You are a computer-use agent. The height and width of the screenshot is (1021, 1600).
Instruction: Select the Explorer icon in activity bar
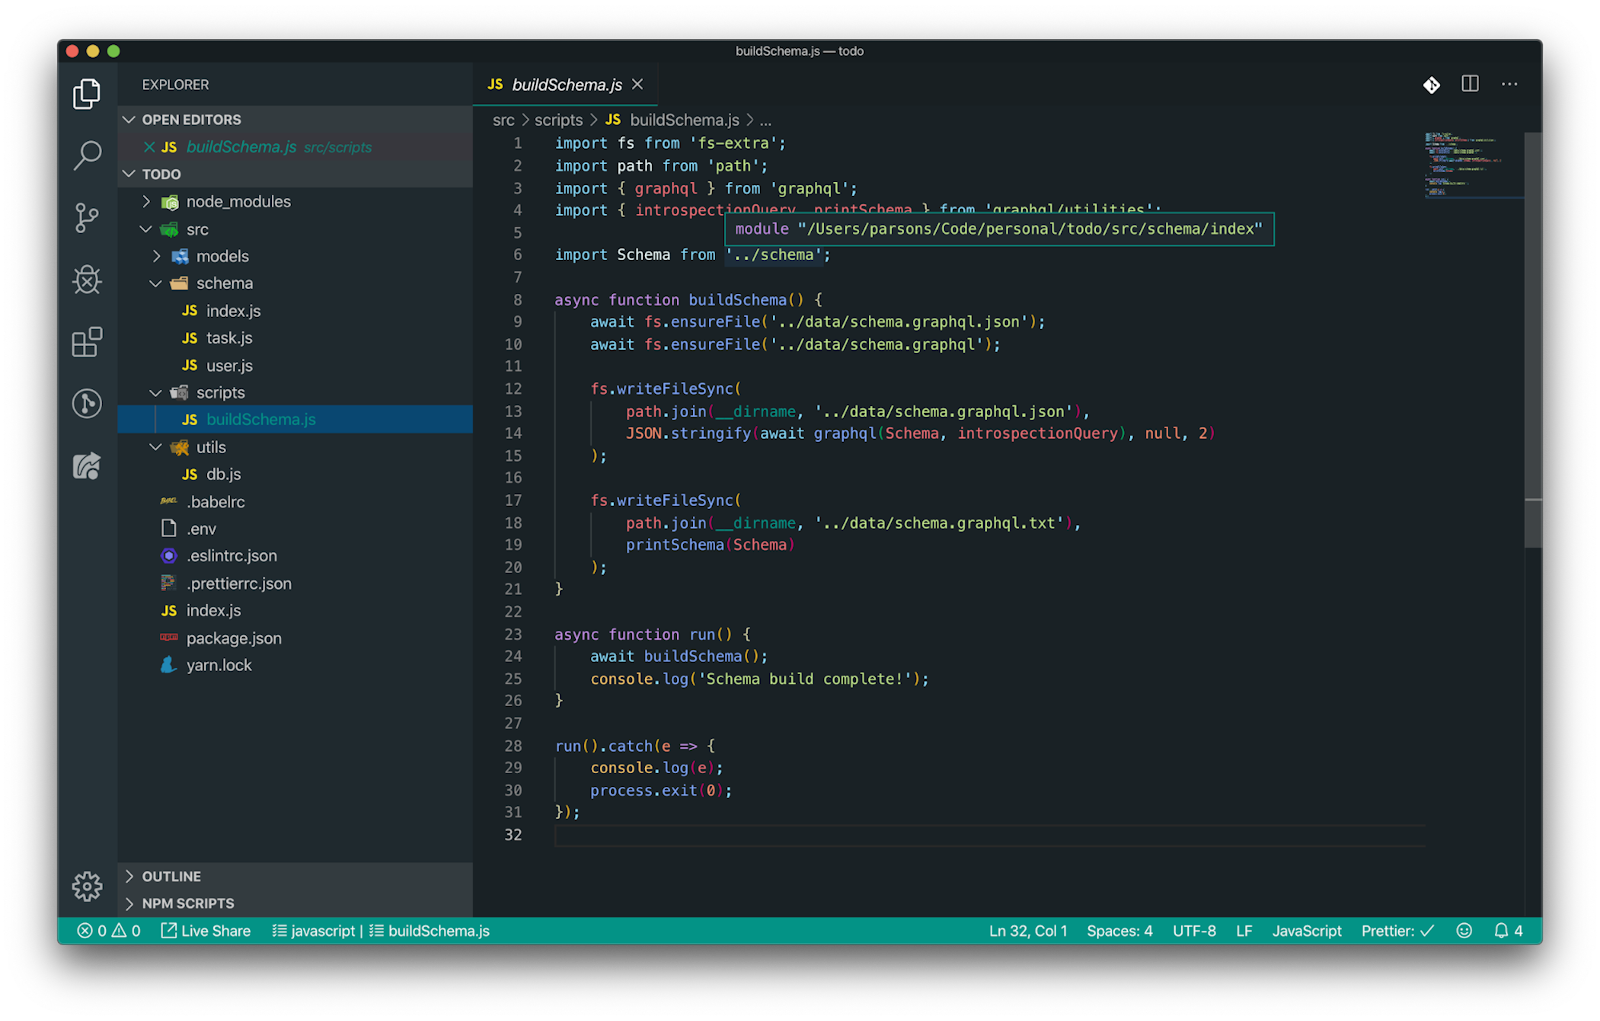click(x=87, y=93)
